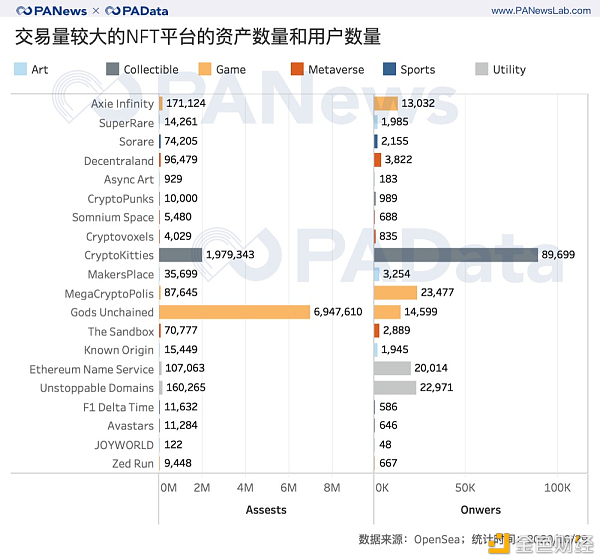Click the Sports legend color swatch
Screen dimensions: 600x560
389,69
